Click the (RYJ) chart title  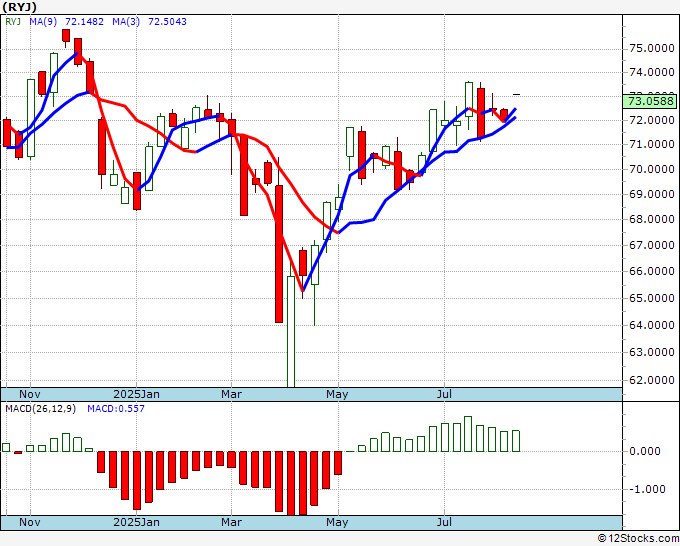(x=20, y=7)
